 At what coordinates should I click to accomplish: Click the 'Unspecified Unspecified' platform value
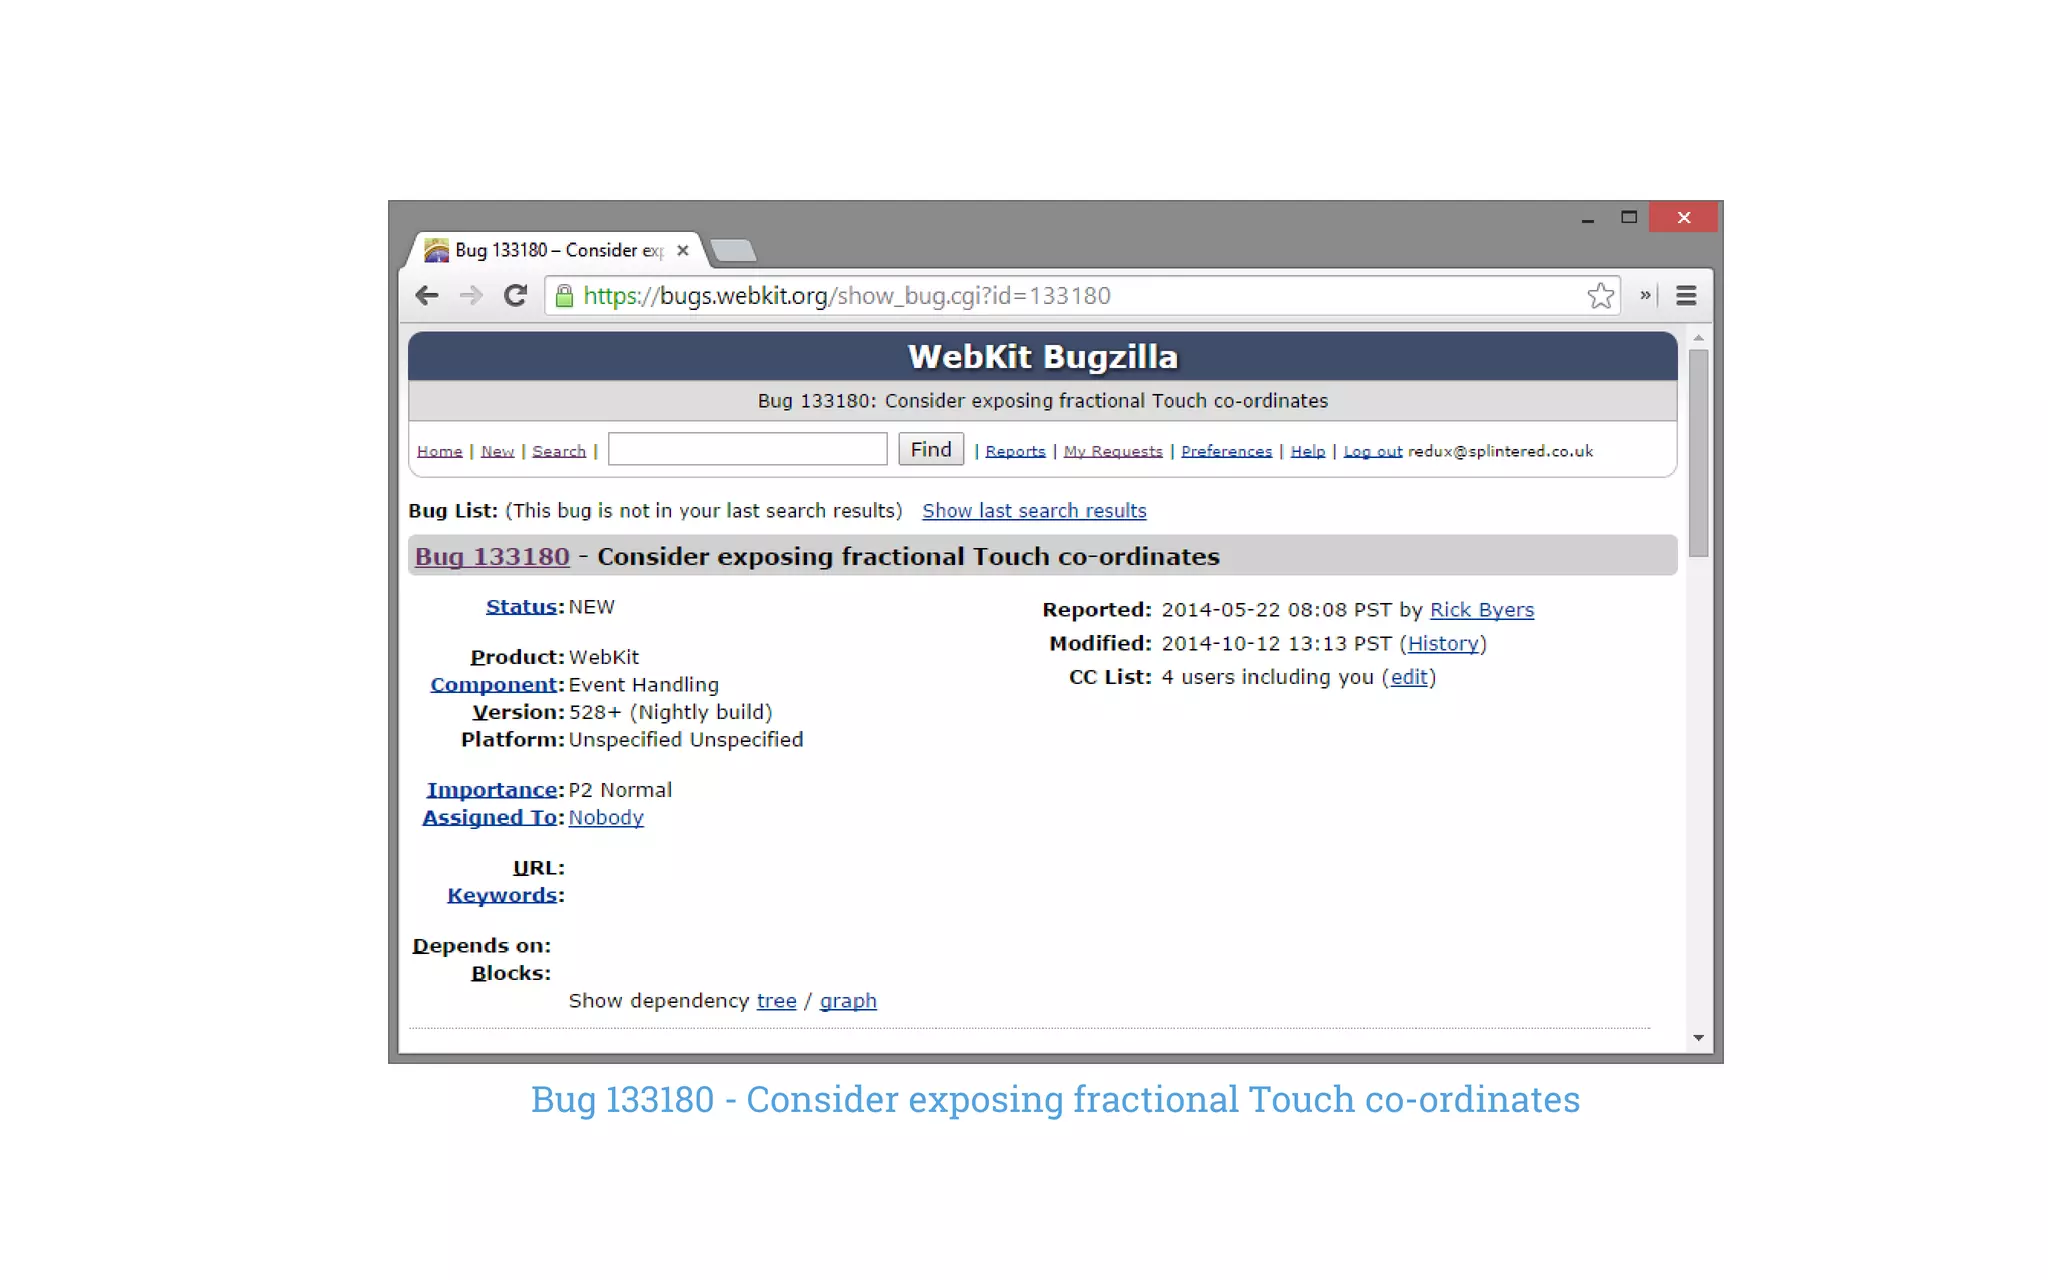click(x=686, y=740)
